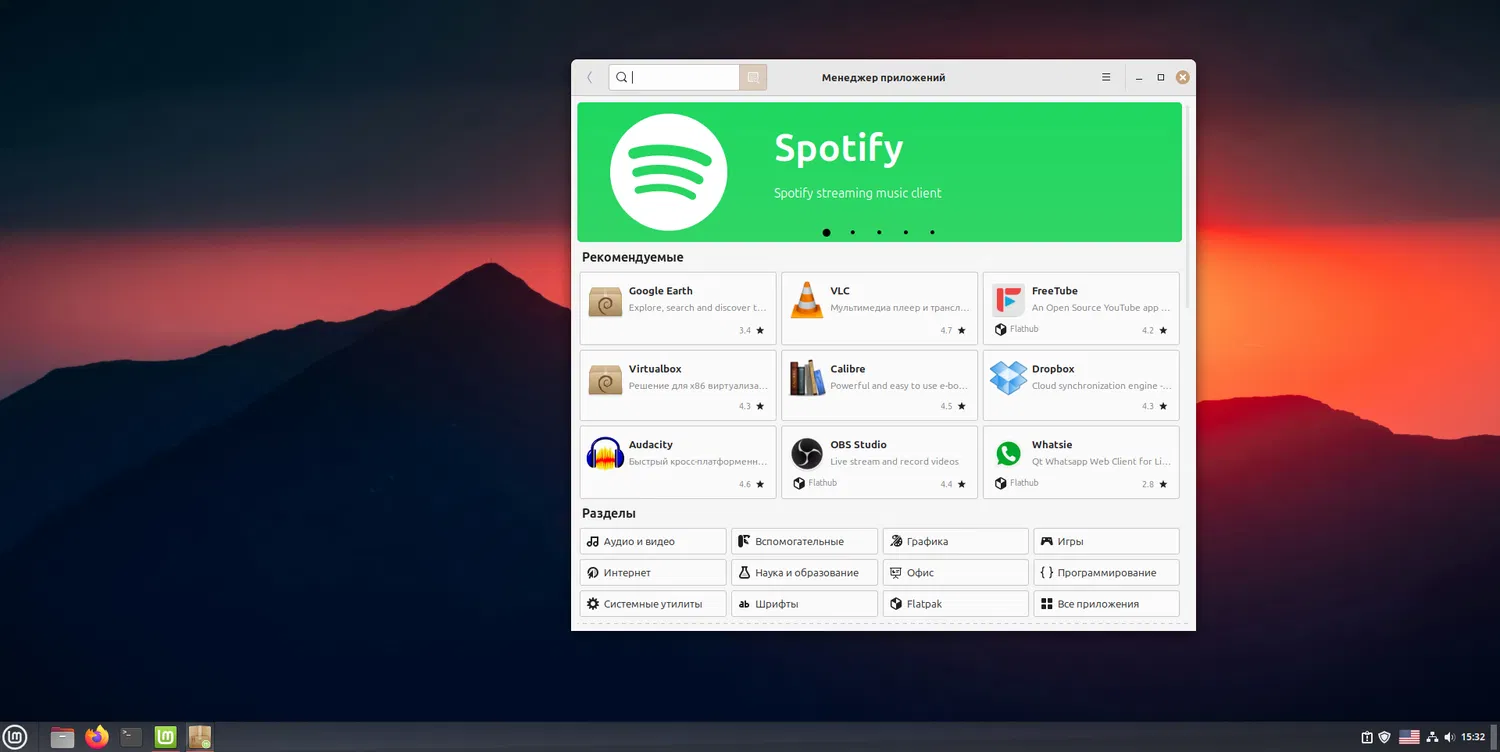Open the volume control tray icon

[x=1450, y=737]
